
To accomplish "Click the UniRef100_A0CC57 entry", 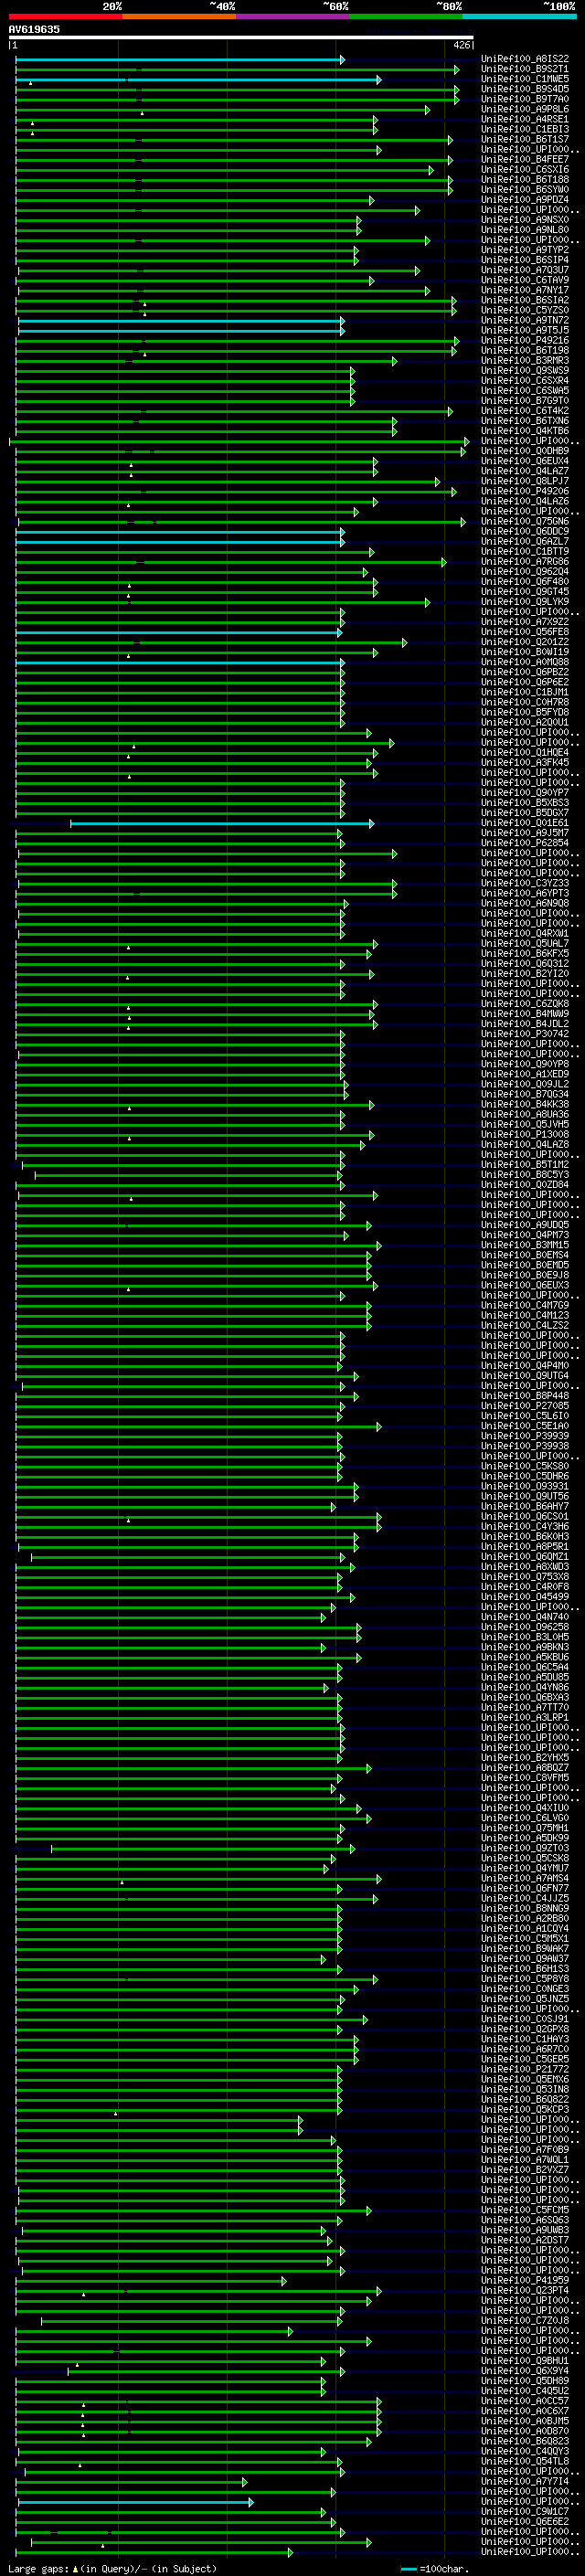I will 525,2401.
